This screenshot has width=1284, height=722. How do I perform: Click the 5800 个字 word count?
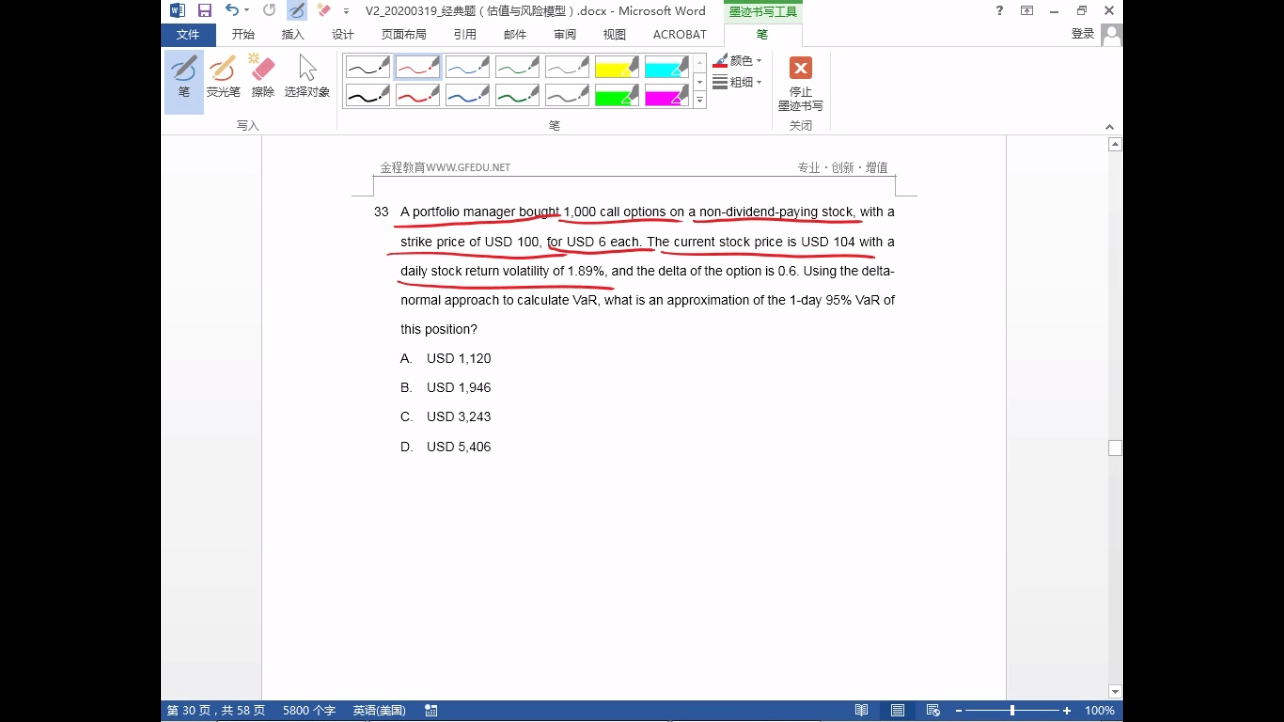click(309, 710)
